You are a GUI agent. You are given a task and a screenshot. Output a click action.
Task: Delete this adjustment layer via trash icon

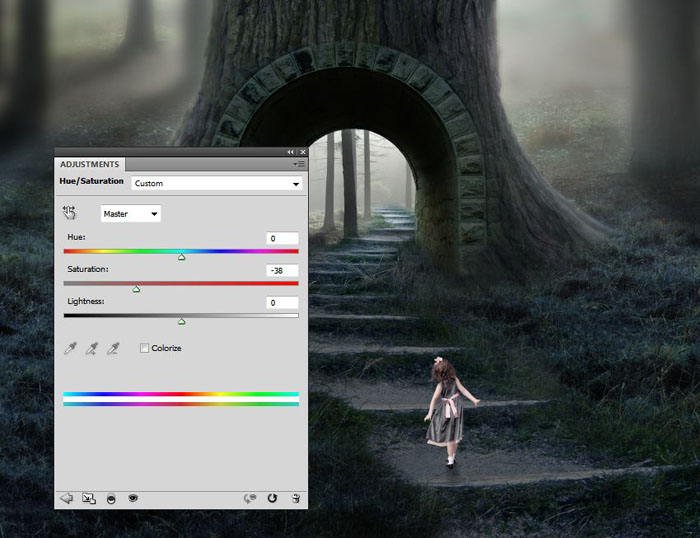(295, 497)
